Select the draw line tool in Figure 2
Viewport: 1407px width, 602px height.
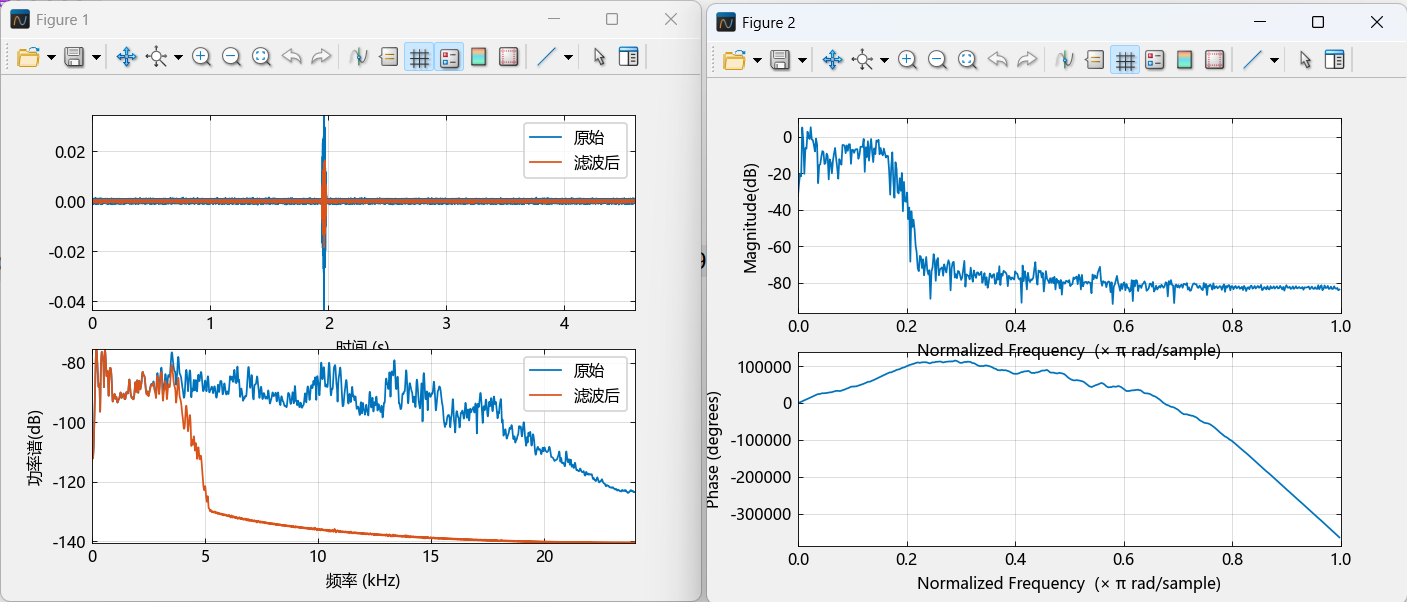click(1252, 60)
